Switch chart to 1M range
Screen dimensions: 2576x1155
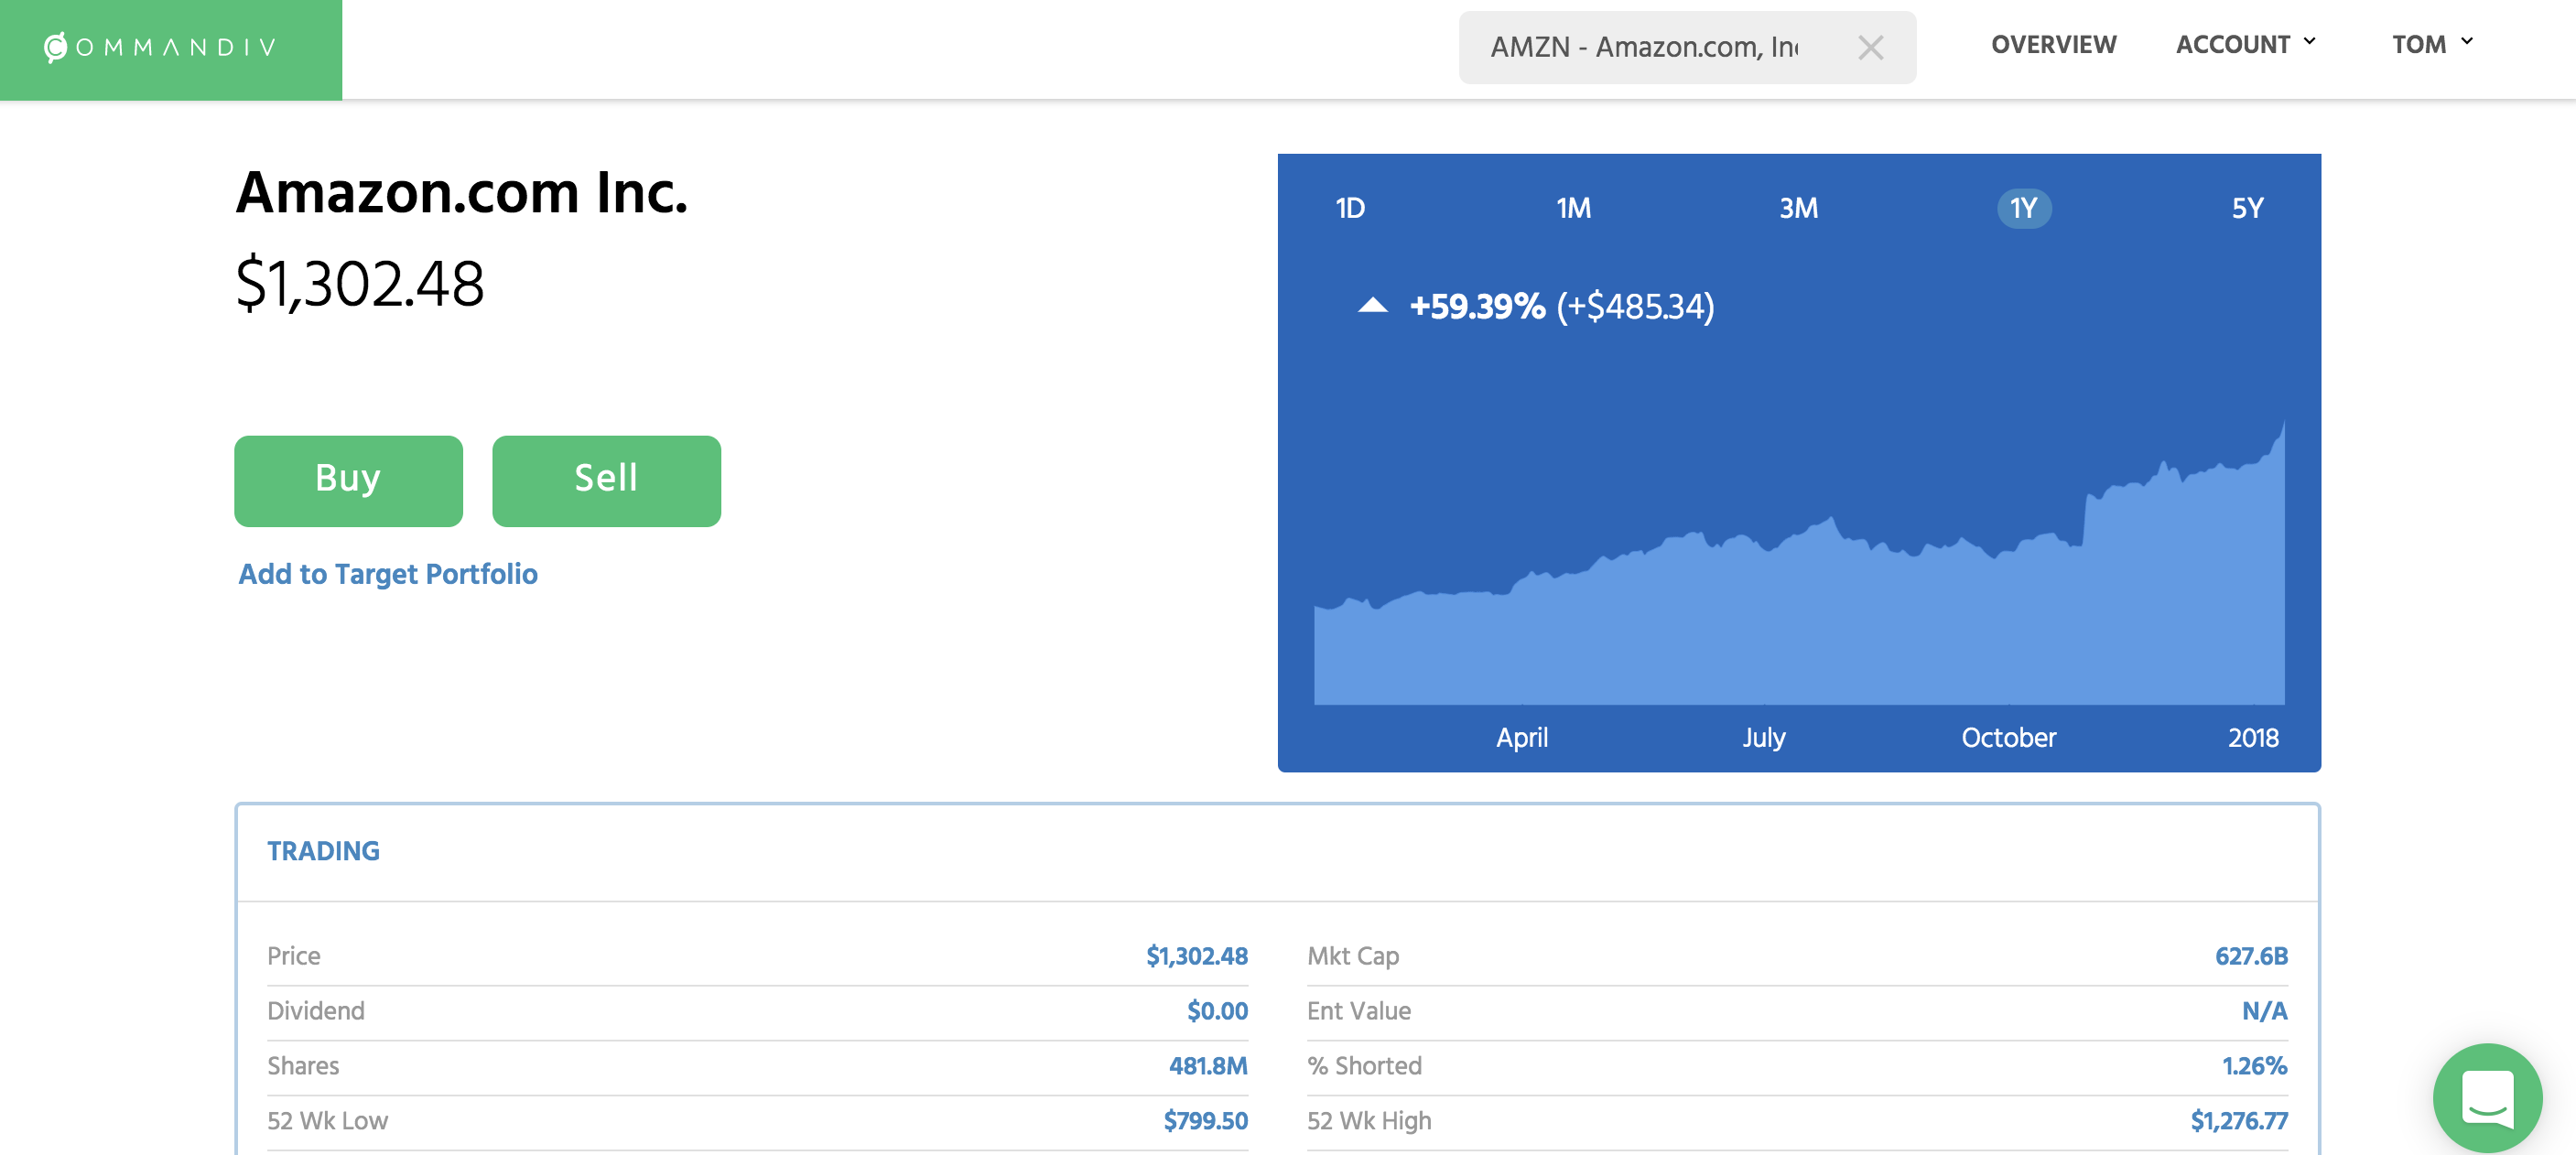click(1573, 208)
